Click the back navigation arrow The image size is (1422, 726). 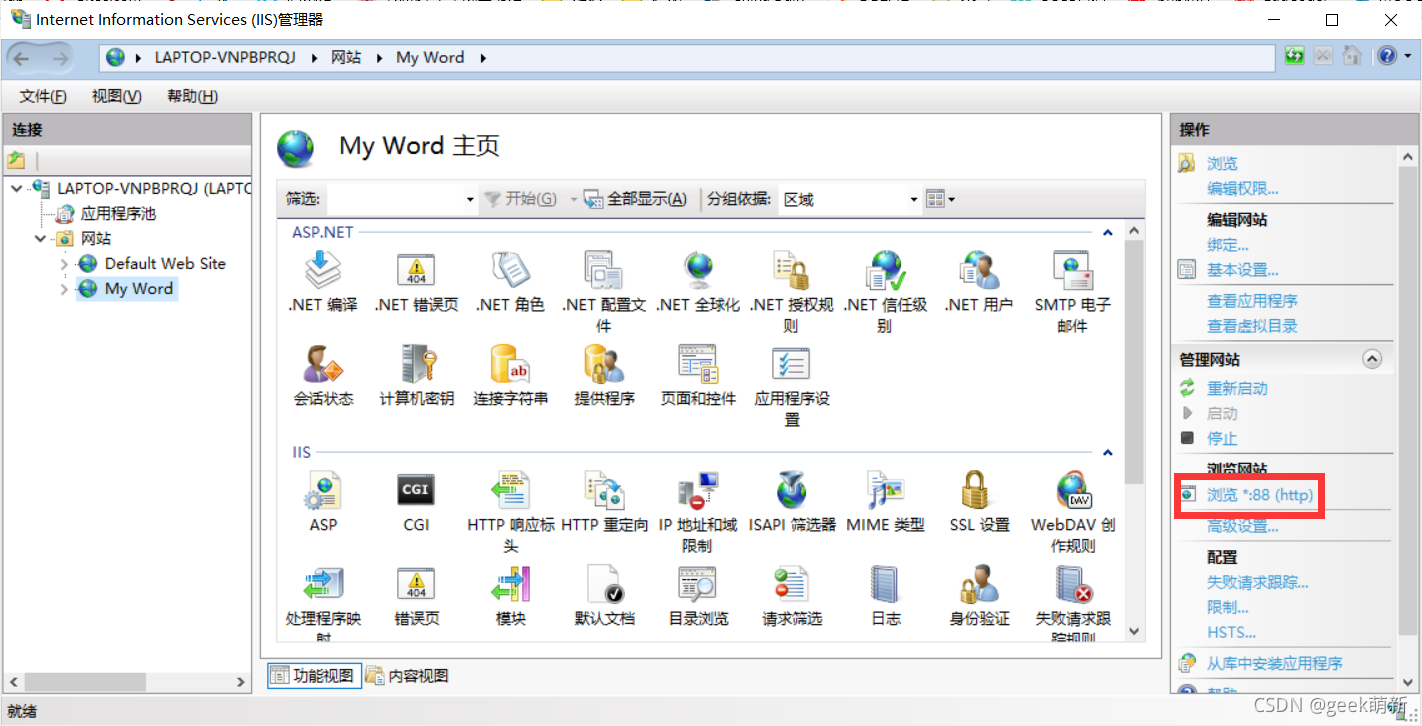coord(23,58)
